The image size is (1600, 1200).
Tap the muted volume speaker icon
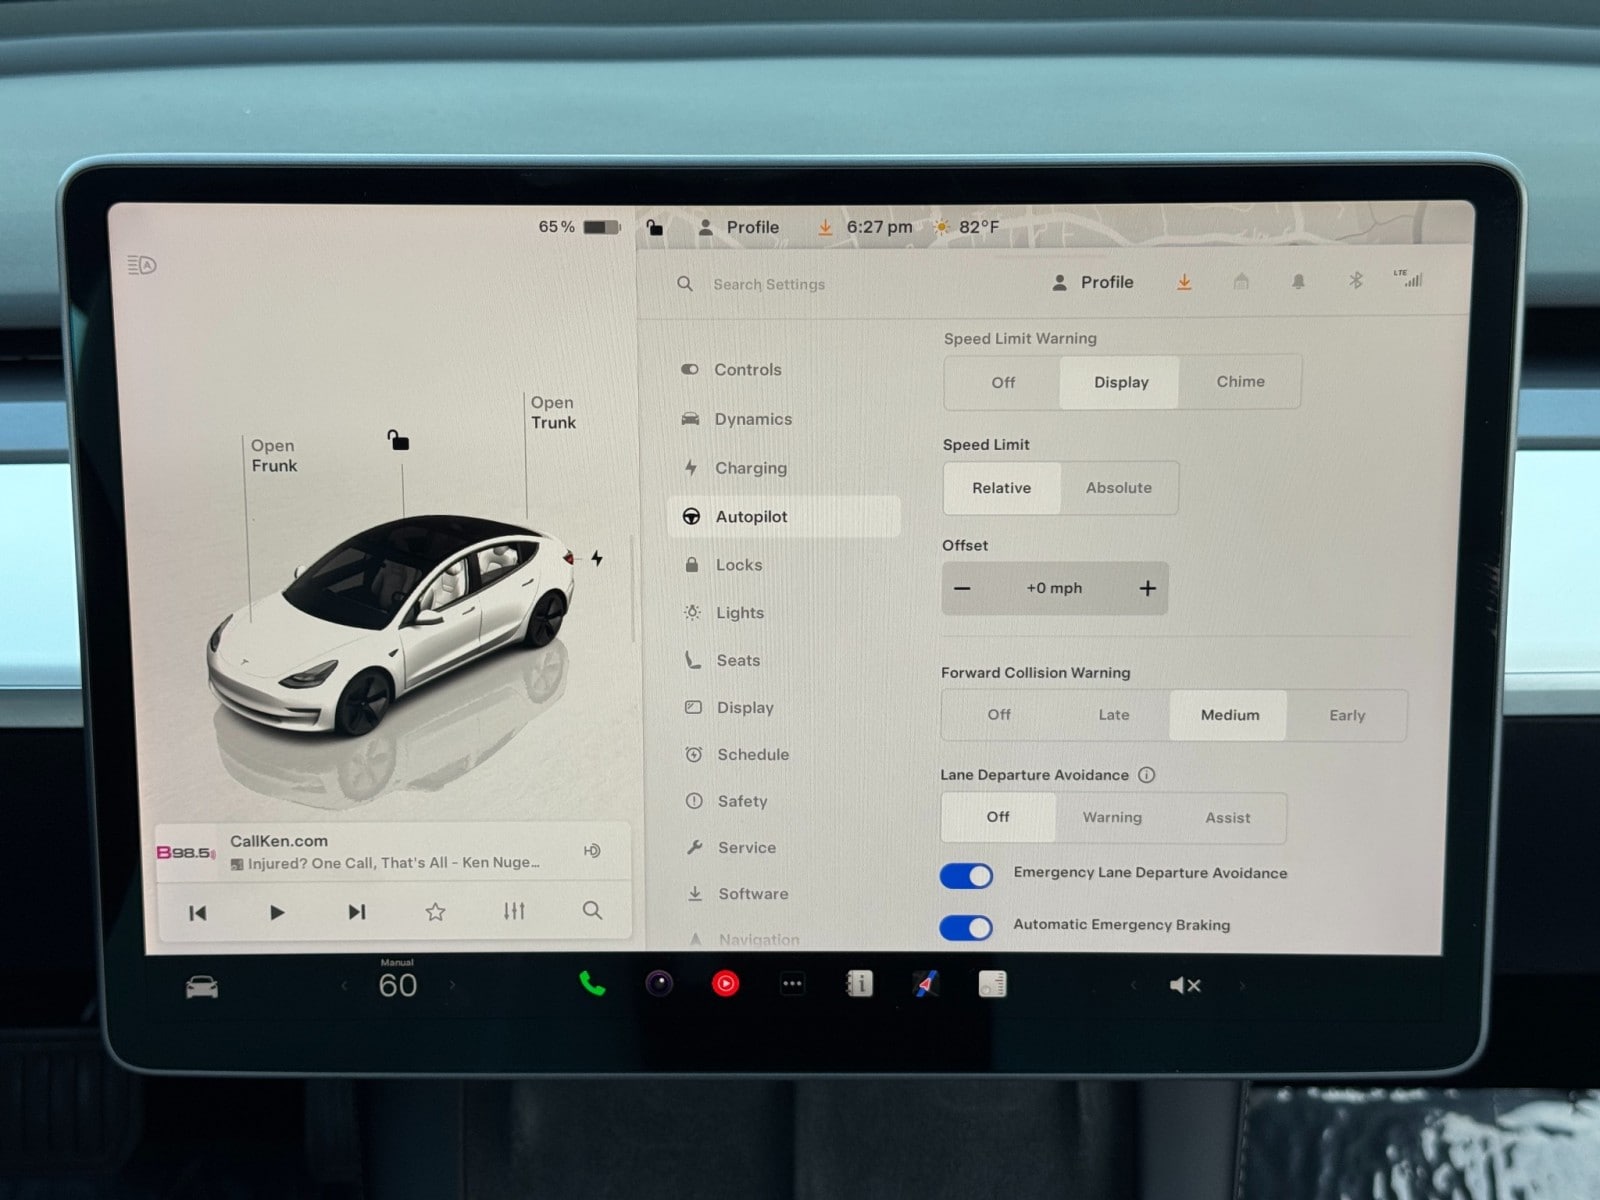click(x=1184, y=986)
